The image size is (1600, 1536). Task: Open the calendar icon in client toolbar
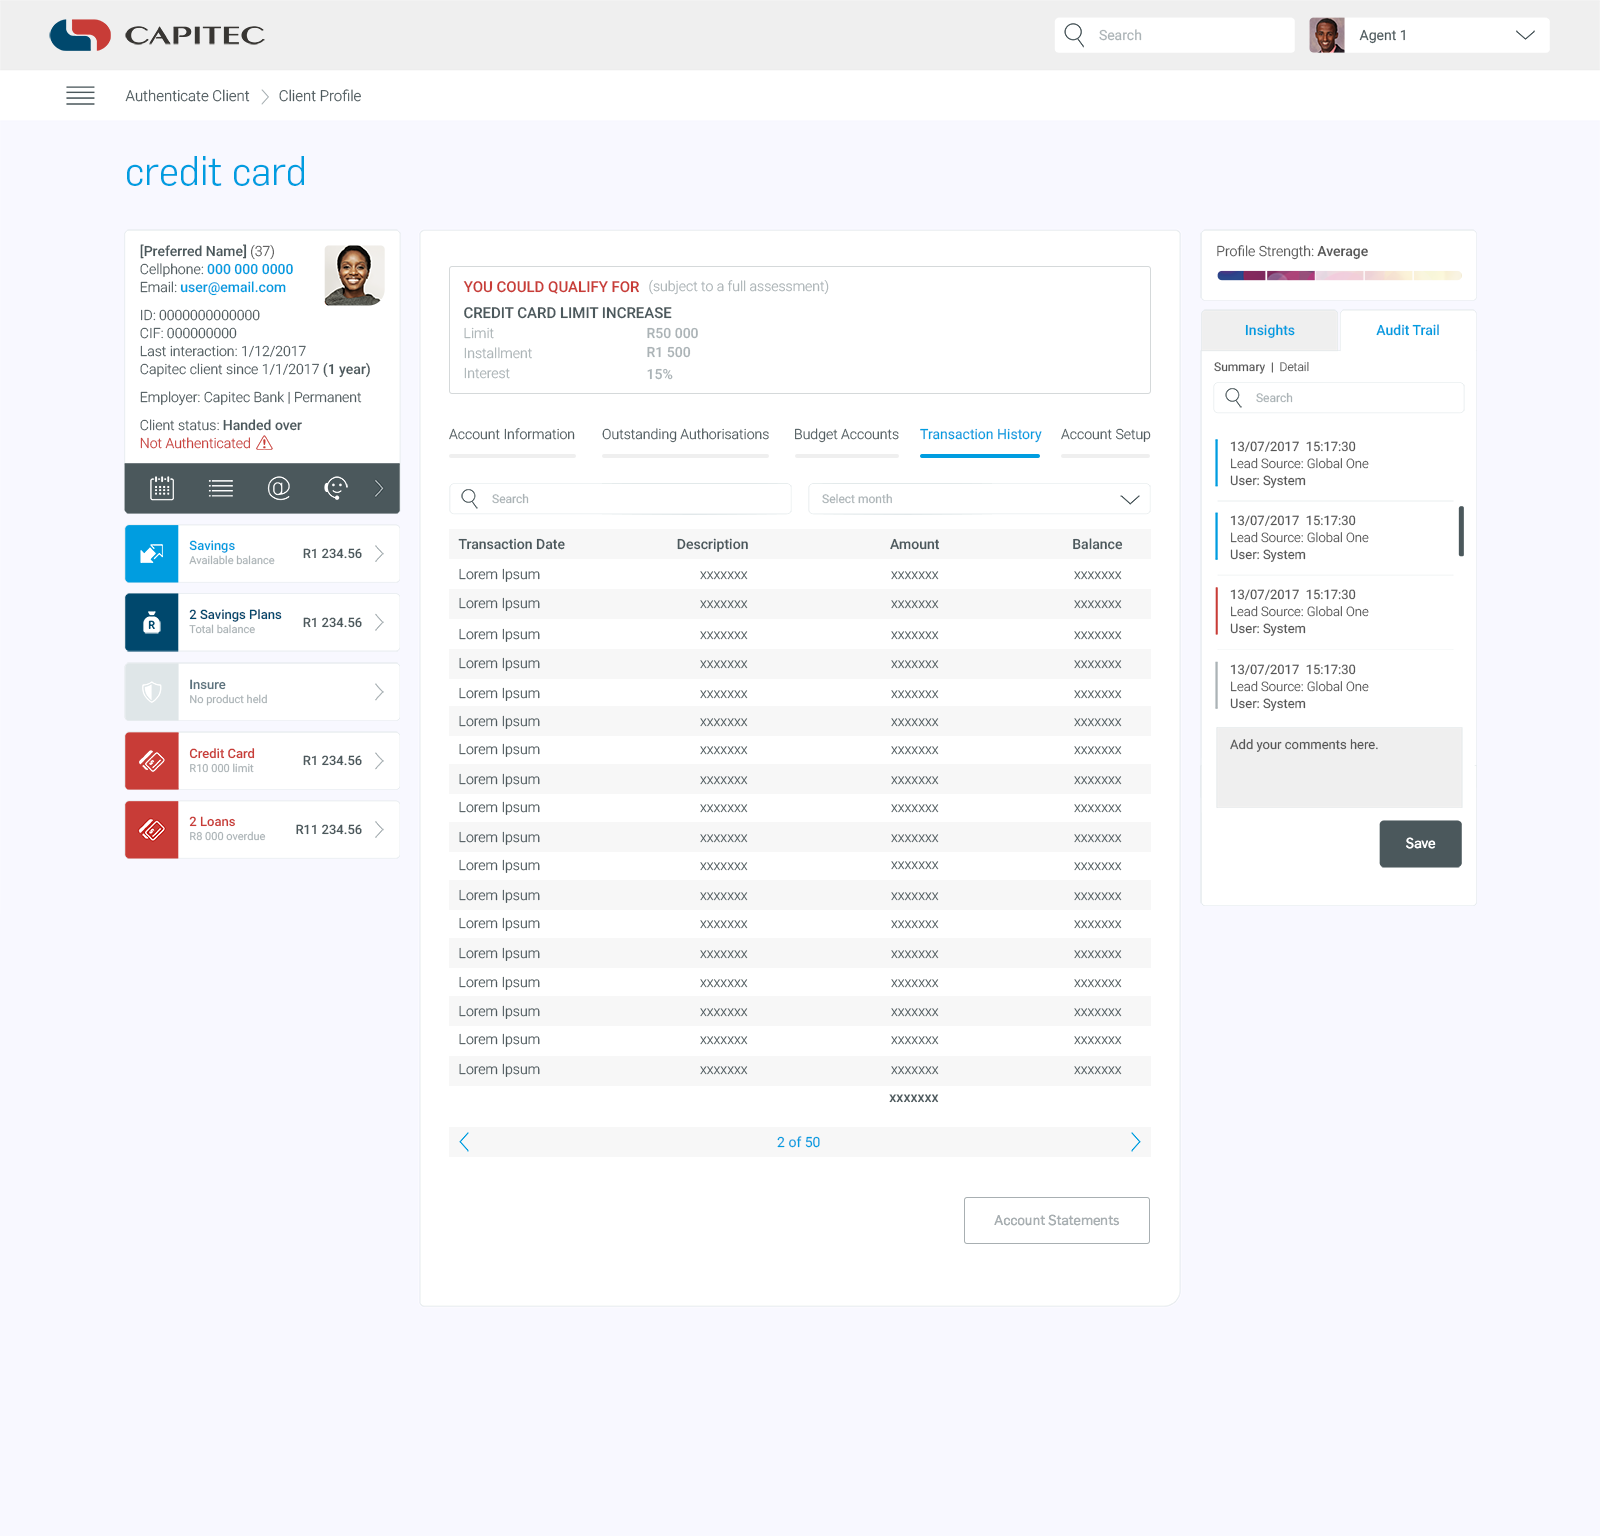pos(162,488)
